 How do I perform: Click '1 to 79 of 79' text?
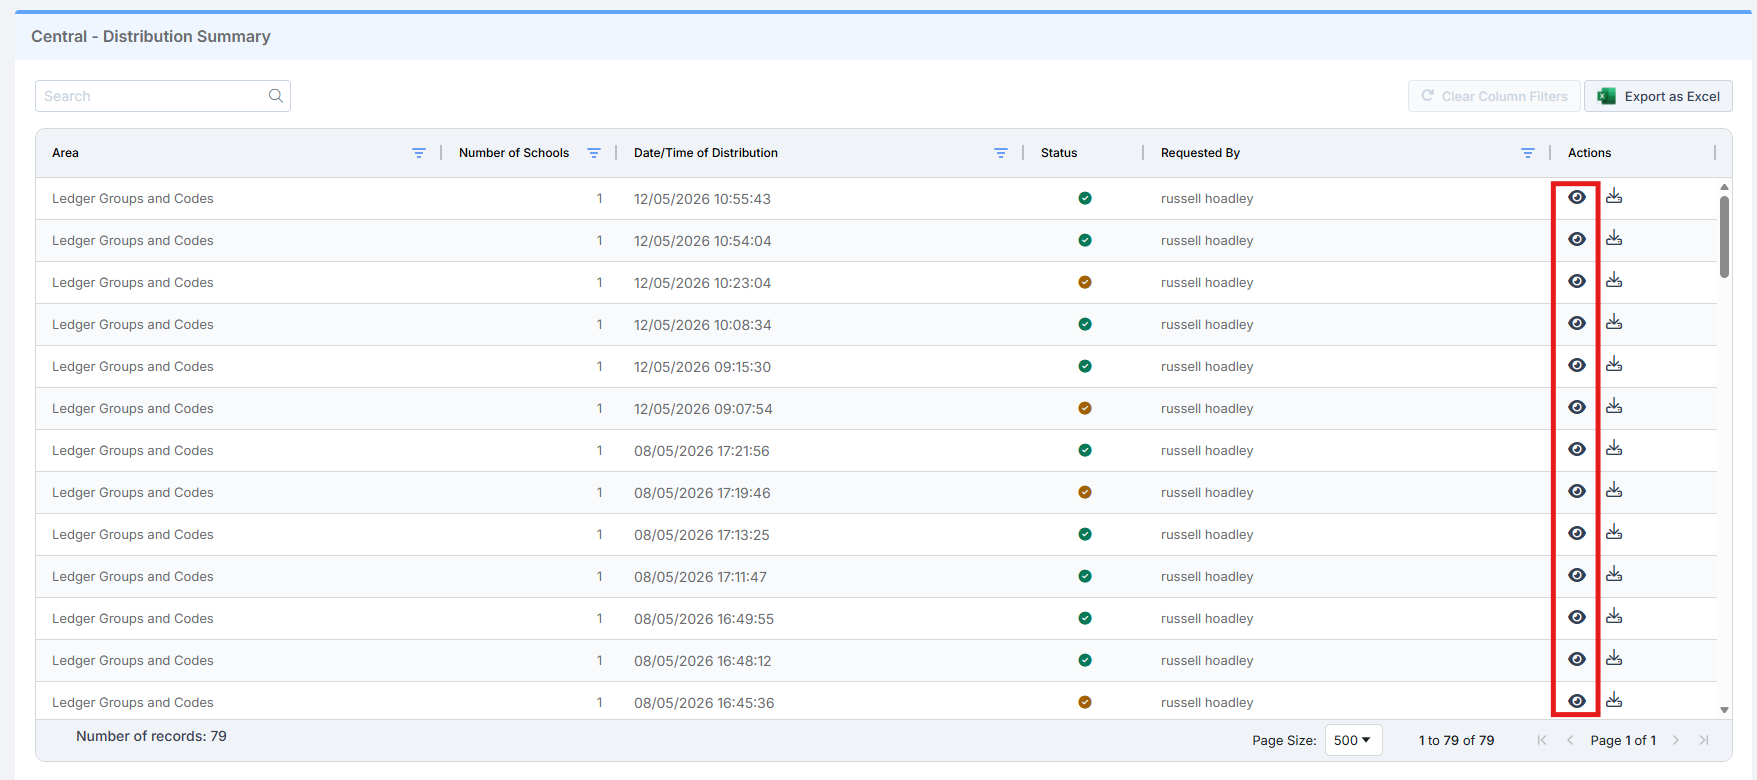coord(1456,740)
